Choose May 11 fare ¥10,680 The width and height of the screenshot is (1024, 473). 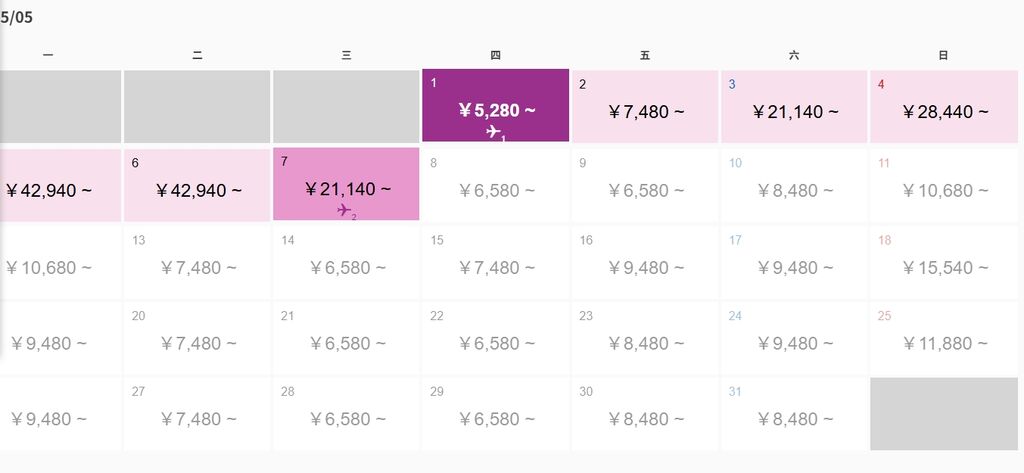click(944, 186)
